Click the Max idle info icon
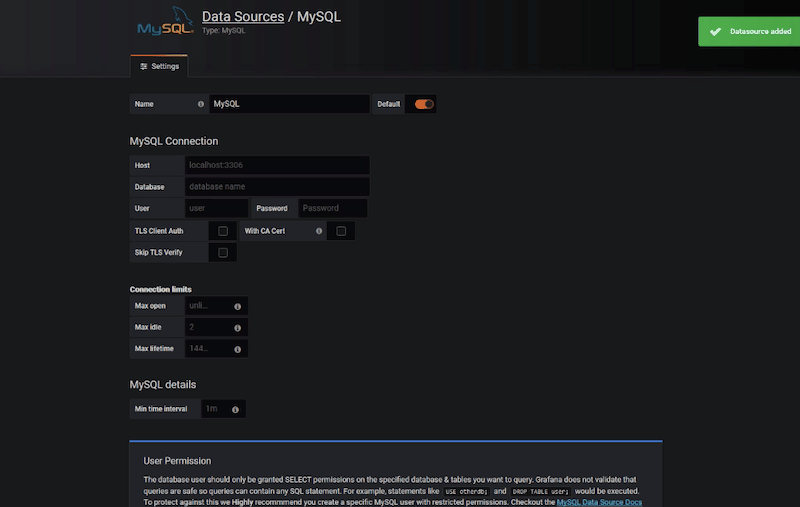 [x=237, y=328]
